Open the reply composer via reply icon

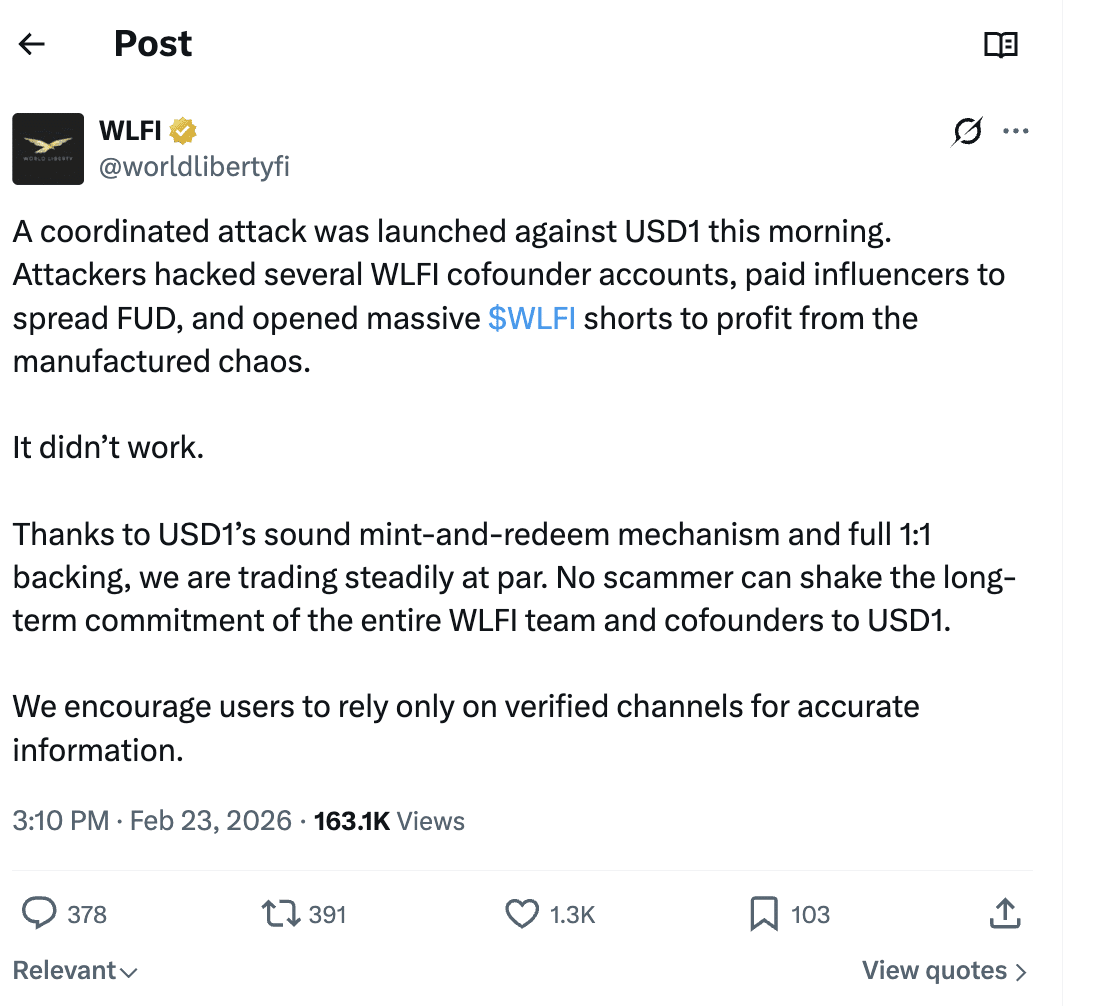click(x=40, y=913)
